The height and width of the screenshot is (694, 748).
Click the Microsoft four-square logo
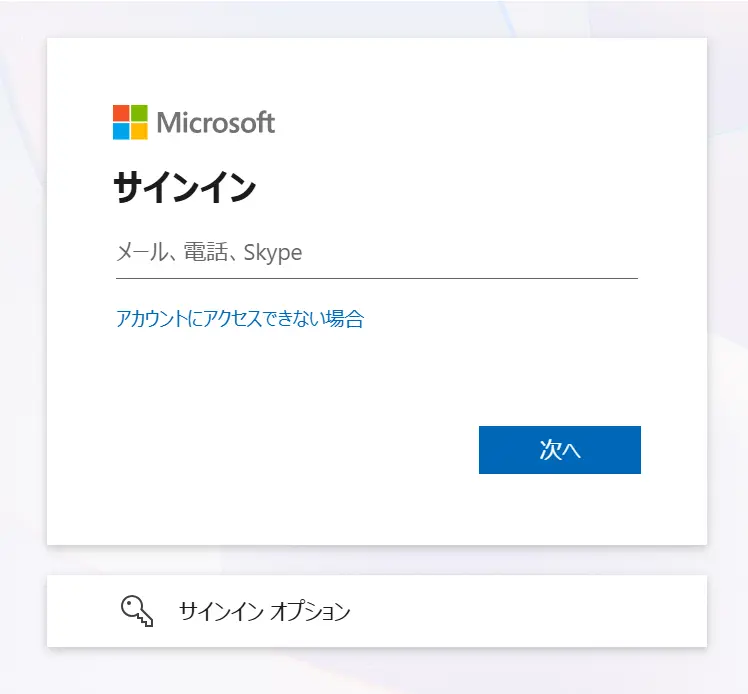pyautogui.click(x=130, y=122)
